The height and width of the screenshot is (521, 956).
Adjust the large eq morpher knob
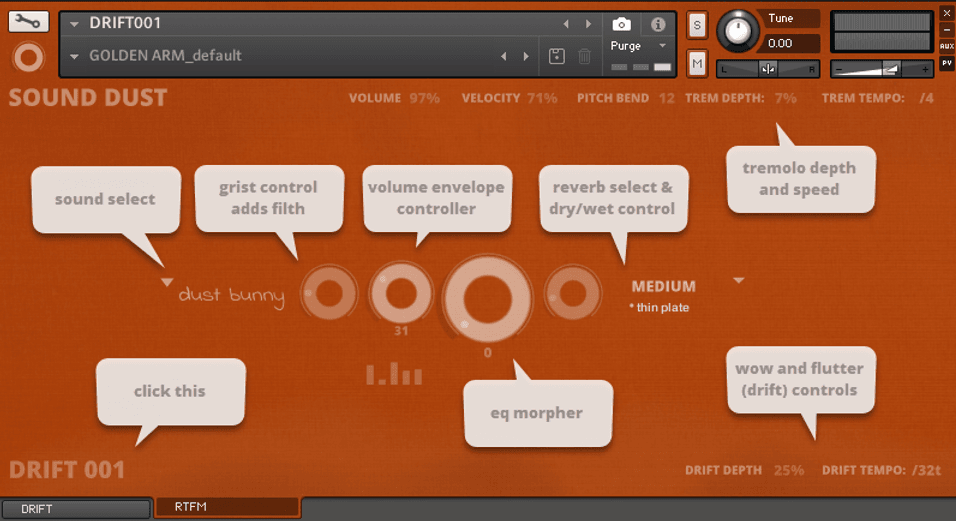[x=487, y=299]
